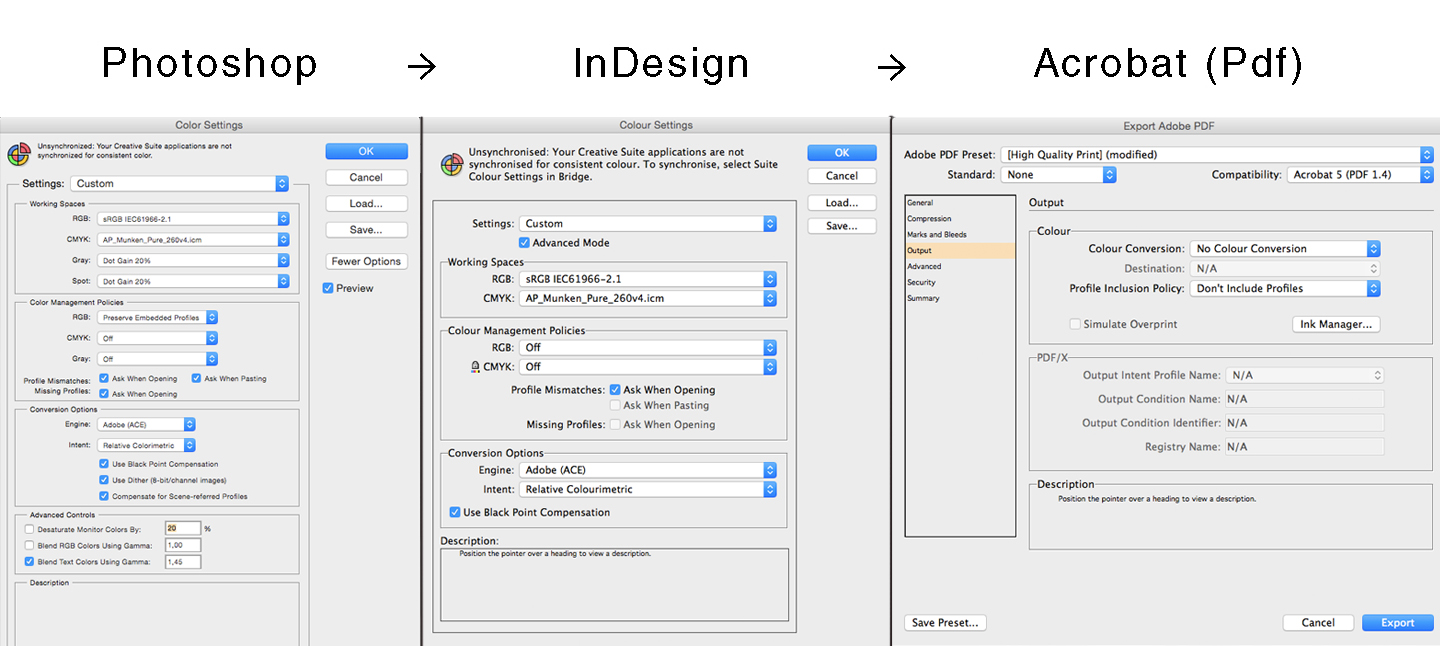1440x646 pixels.
Task: Select Marks and Bleeds in sidebar
Action: [x=960, y=235]
